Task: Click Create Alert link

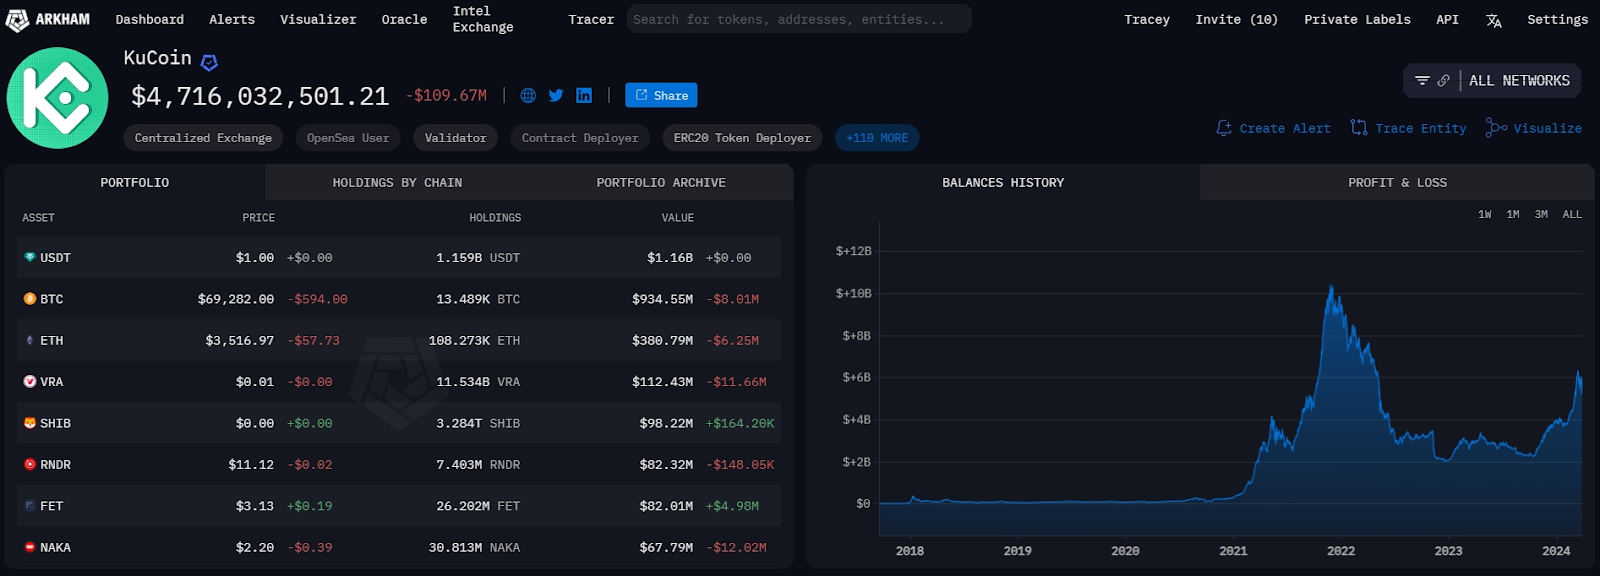Action: pos(1285,128)
